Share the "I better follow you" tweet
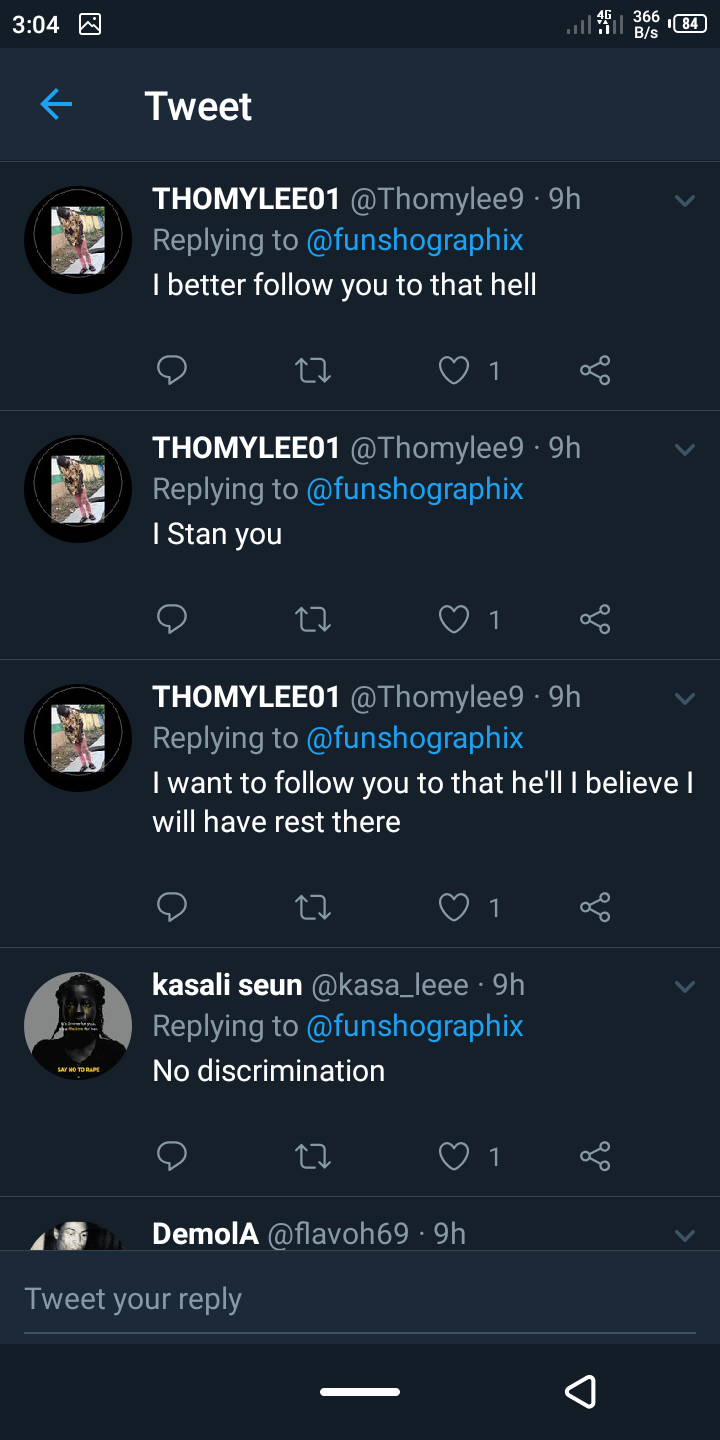 (595, 371)
